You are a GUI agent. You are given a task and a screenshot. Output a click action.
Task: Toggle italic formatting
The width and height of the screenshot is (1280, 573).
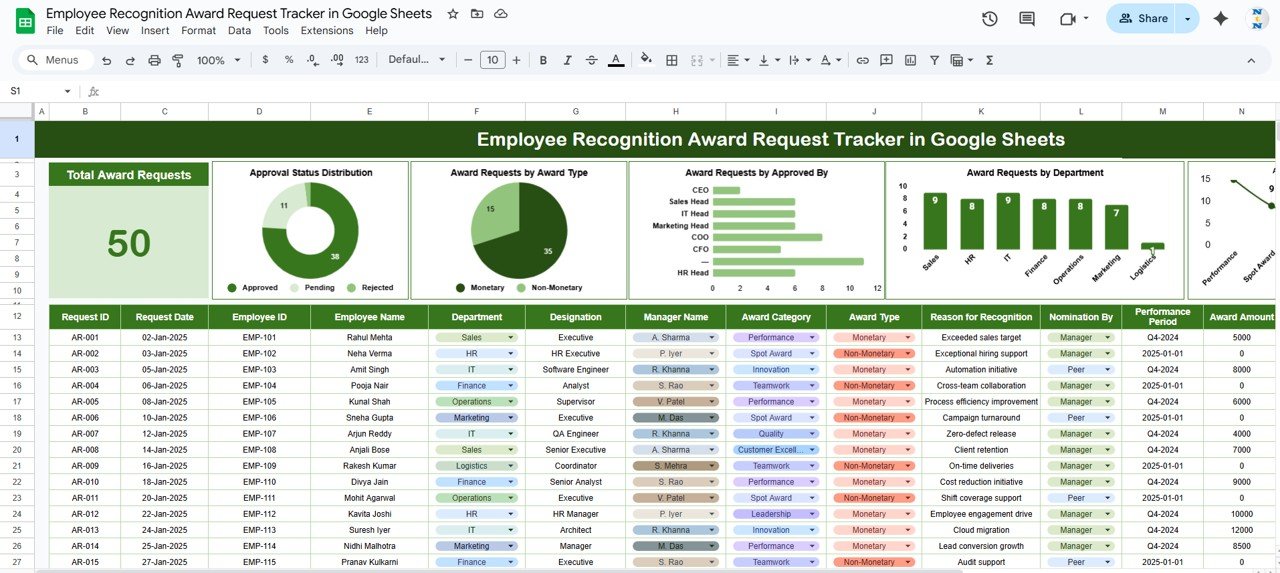click(567, 60)
